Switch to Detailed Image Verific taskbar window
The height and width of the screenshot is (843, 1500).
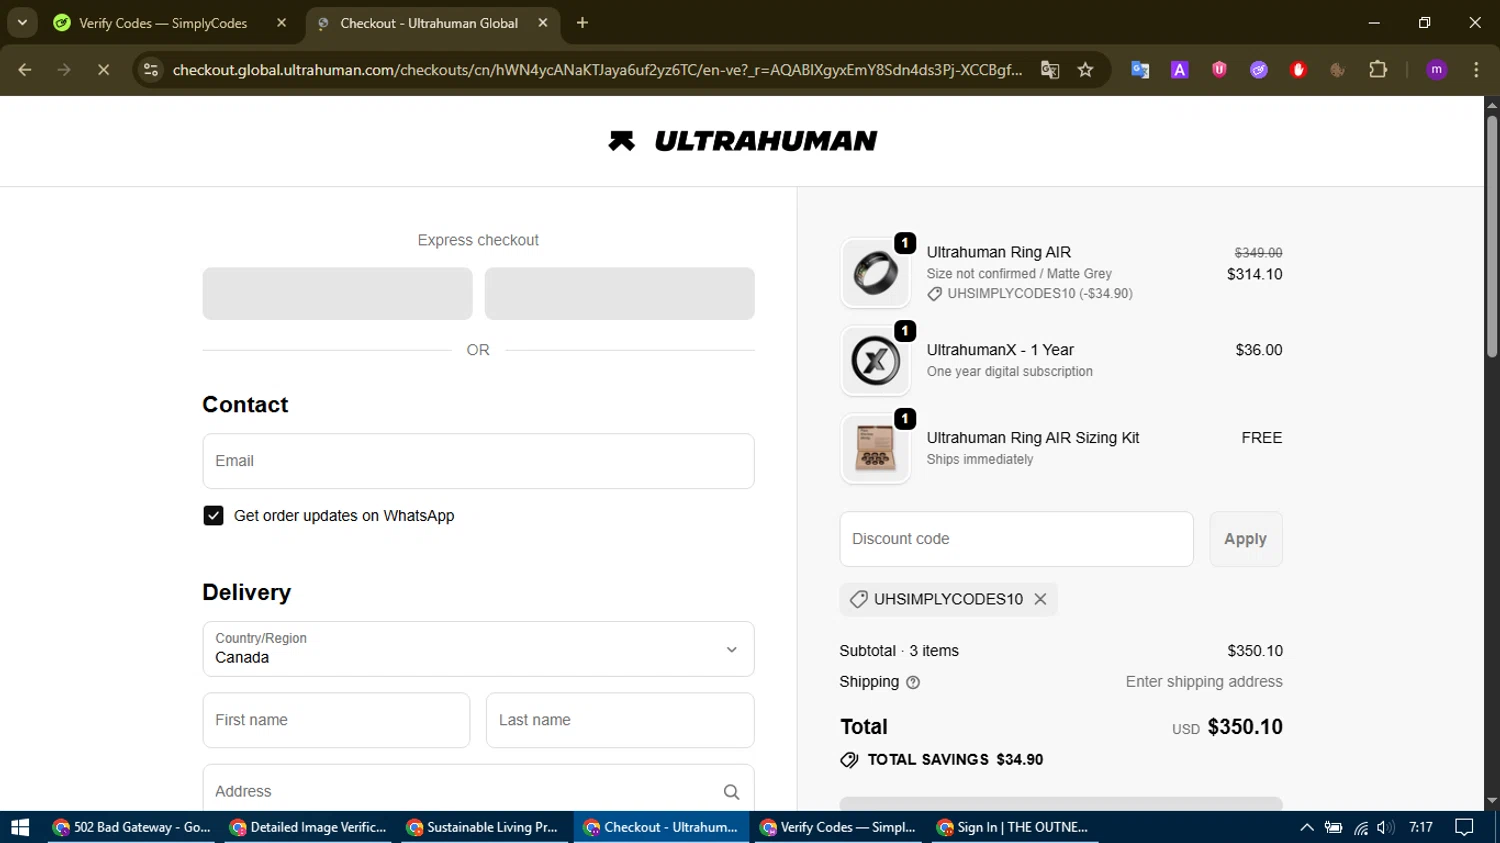click(x=308, y=827)
